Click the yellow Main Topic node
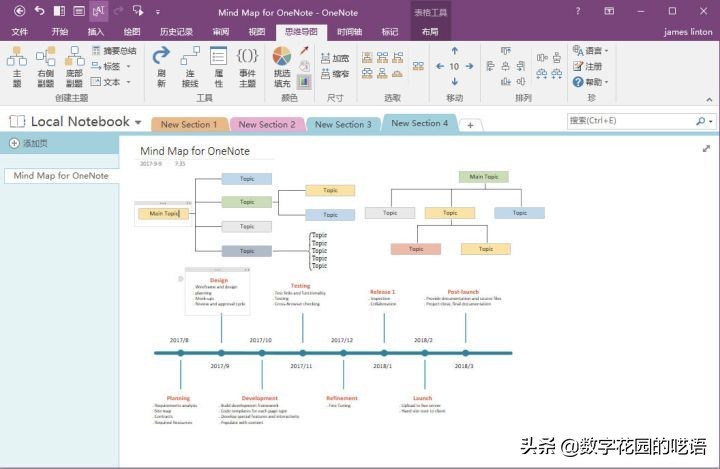The image size is (720, 469). (163, 214)
